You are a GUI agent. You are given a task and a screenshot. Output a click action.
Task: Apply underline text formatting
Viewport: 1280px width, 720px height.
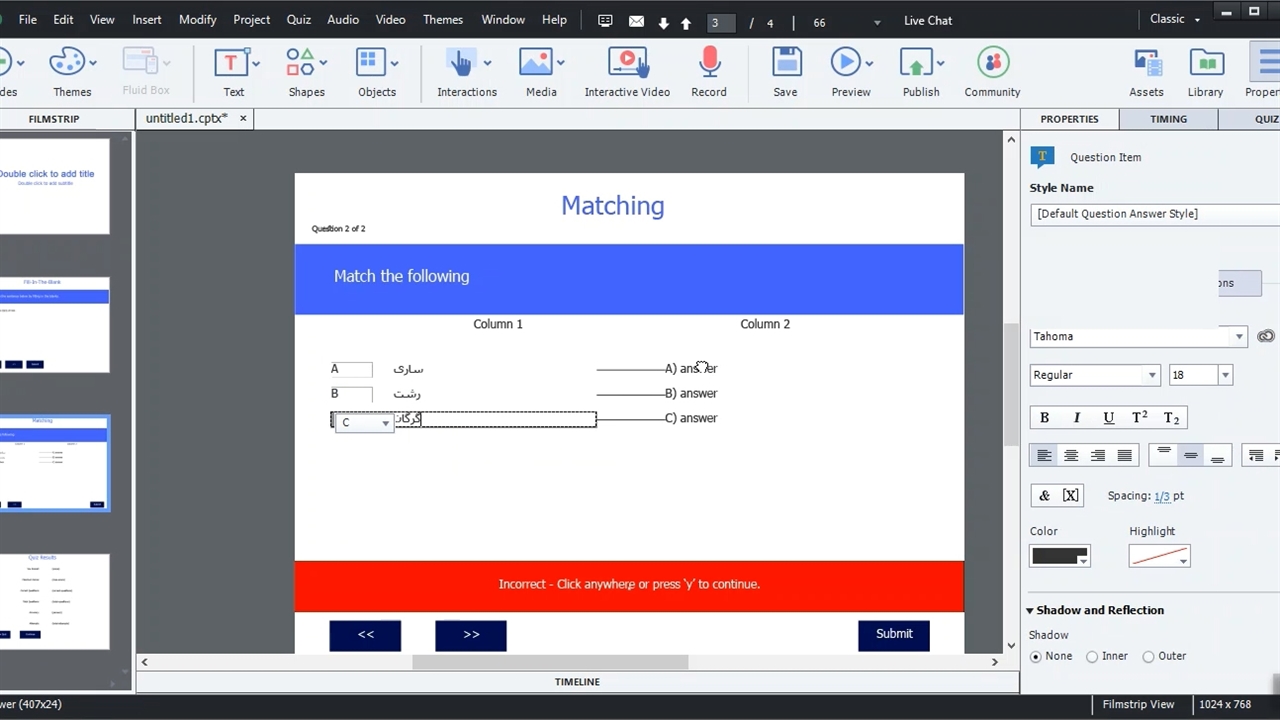(x=1108, y=418)
